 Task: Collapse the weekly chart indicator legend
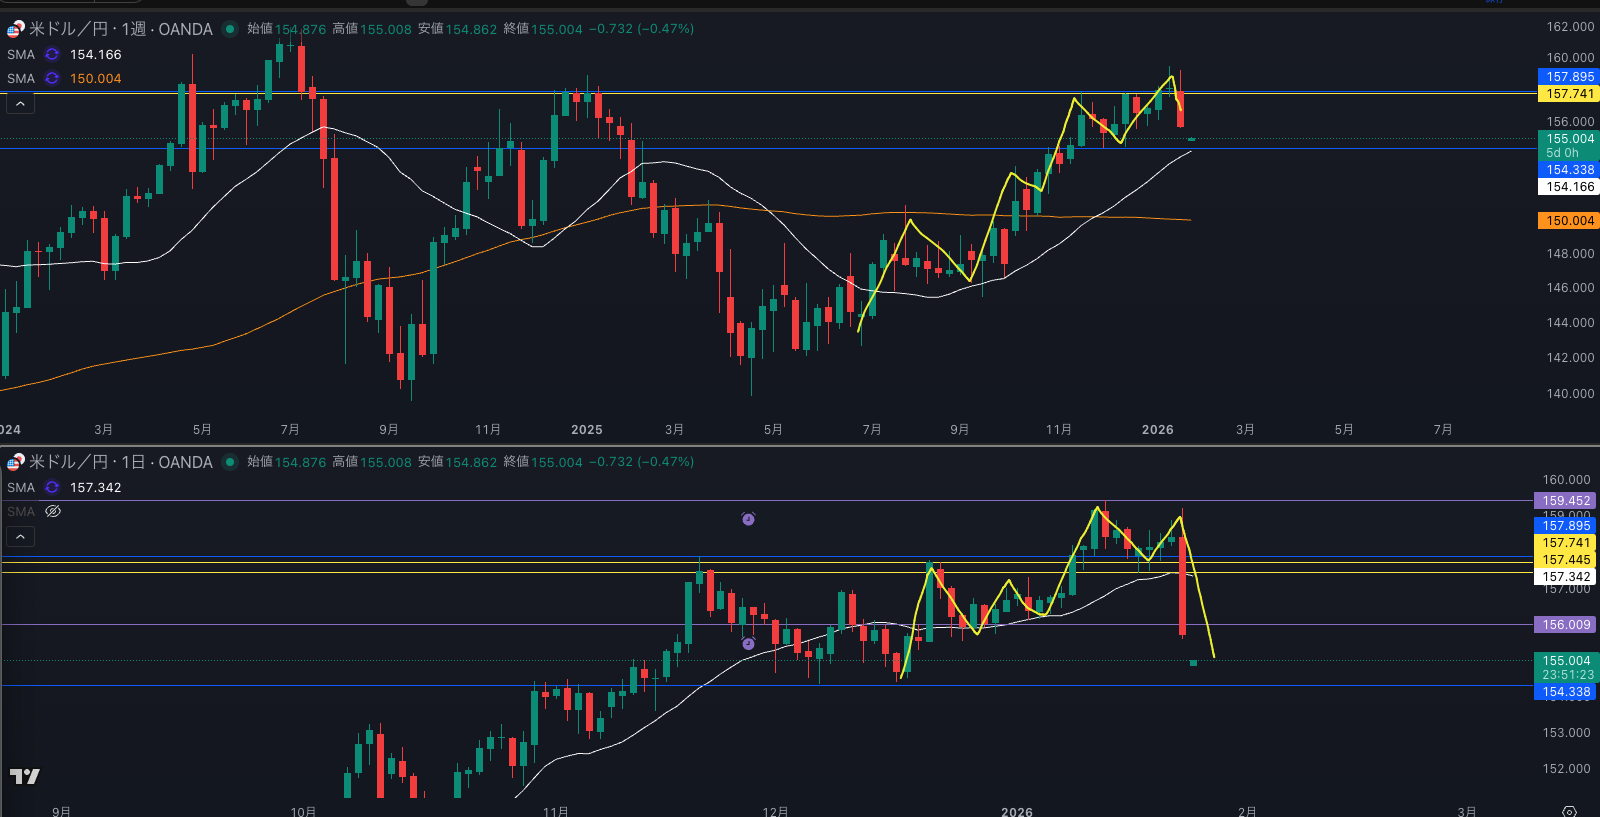20,104
